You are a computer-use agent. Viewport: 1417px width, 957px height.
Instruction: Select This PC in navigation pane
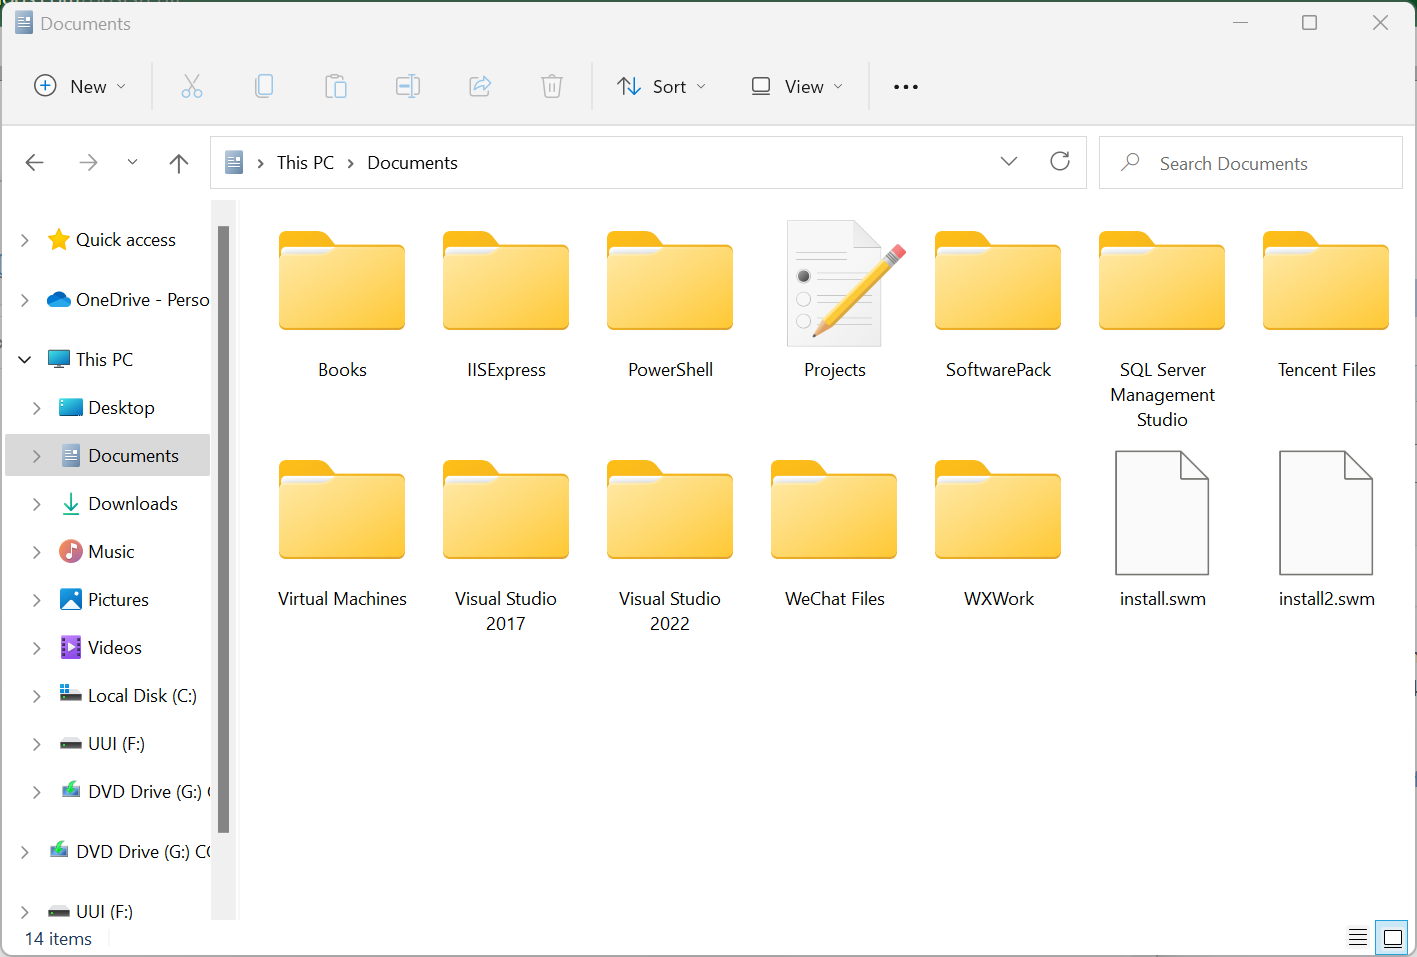click(x=90, y=359)
